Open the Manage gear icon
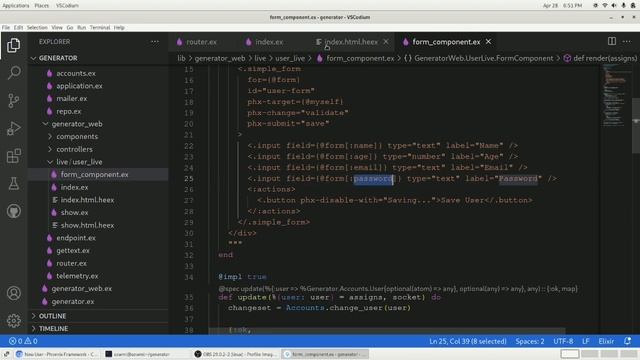The width and height of the screenshot is (640, 360). pos(13,320)
